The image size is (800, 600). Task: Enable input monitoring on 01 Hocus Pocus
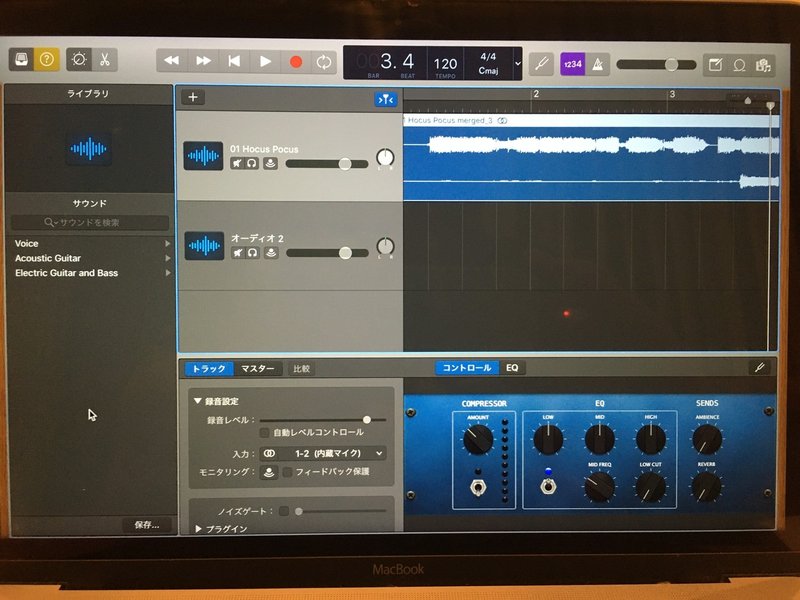point(270,163)
